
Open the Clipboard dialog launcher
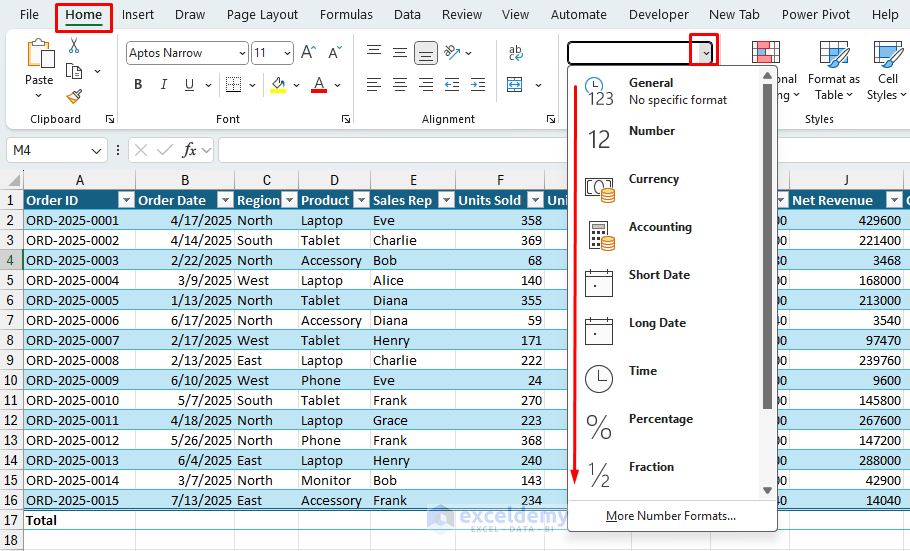pos(110,119)
